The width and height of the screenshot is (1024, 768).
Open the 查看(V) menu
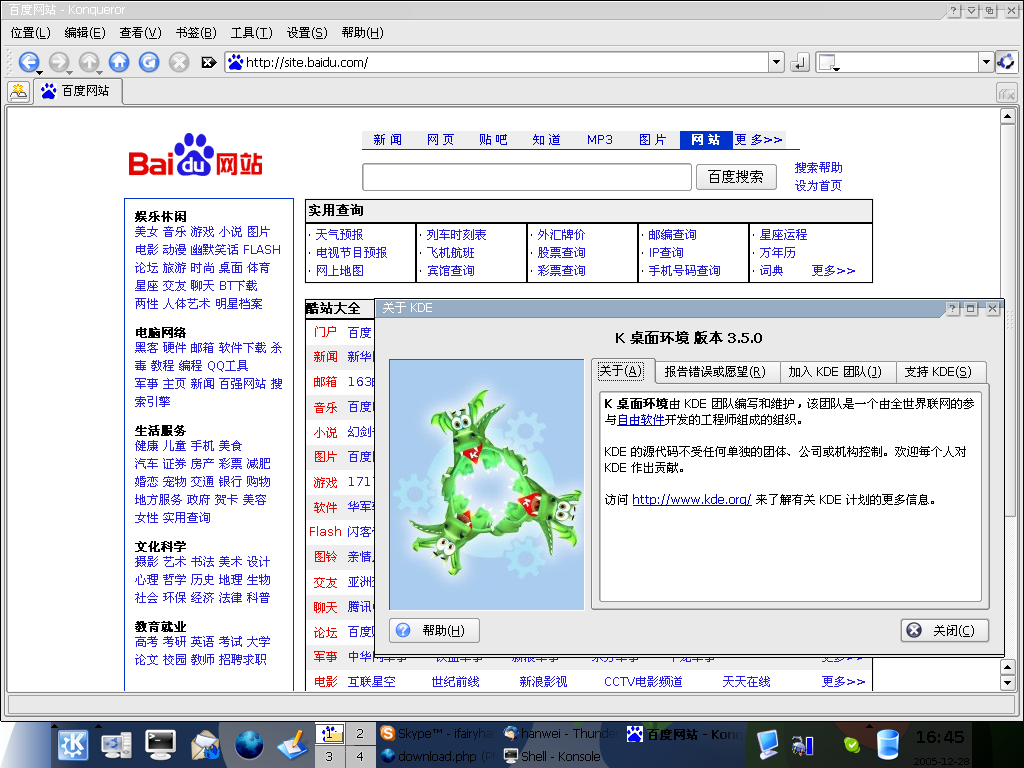coord(140,33)
